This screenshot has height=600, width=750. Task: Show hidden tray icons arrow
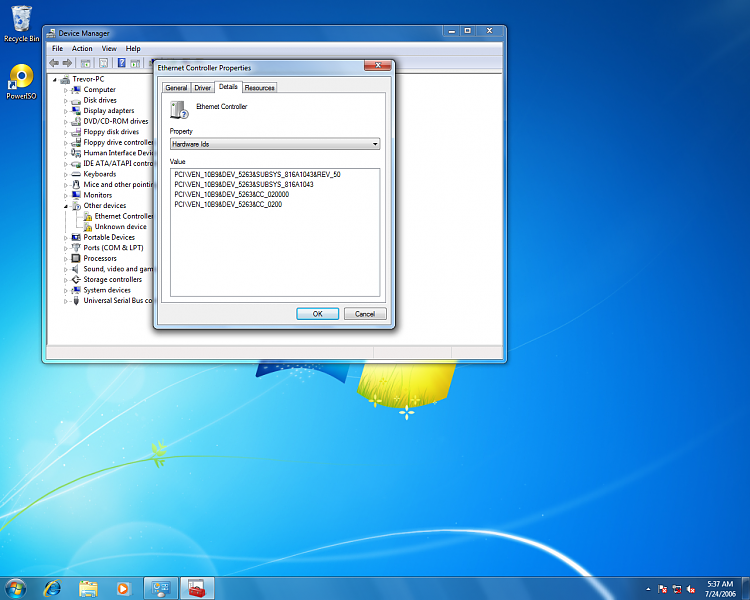tap(648, 589)
